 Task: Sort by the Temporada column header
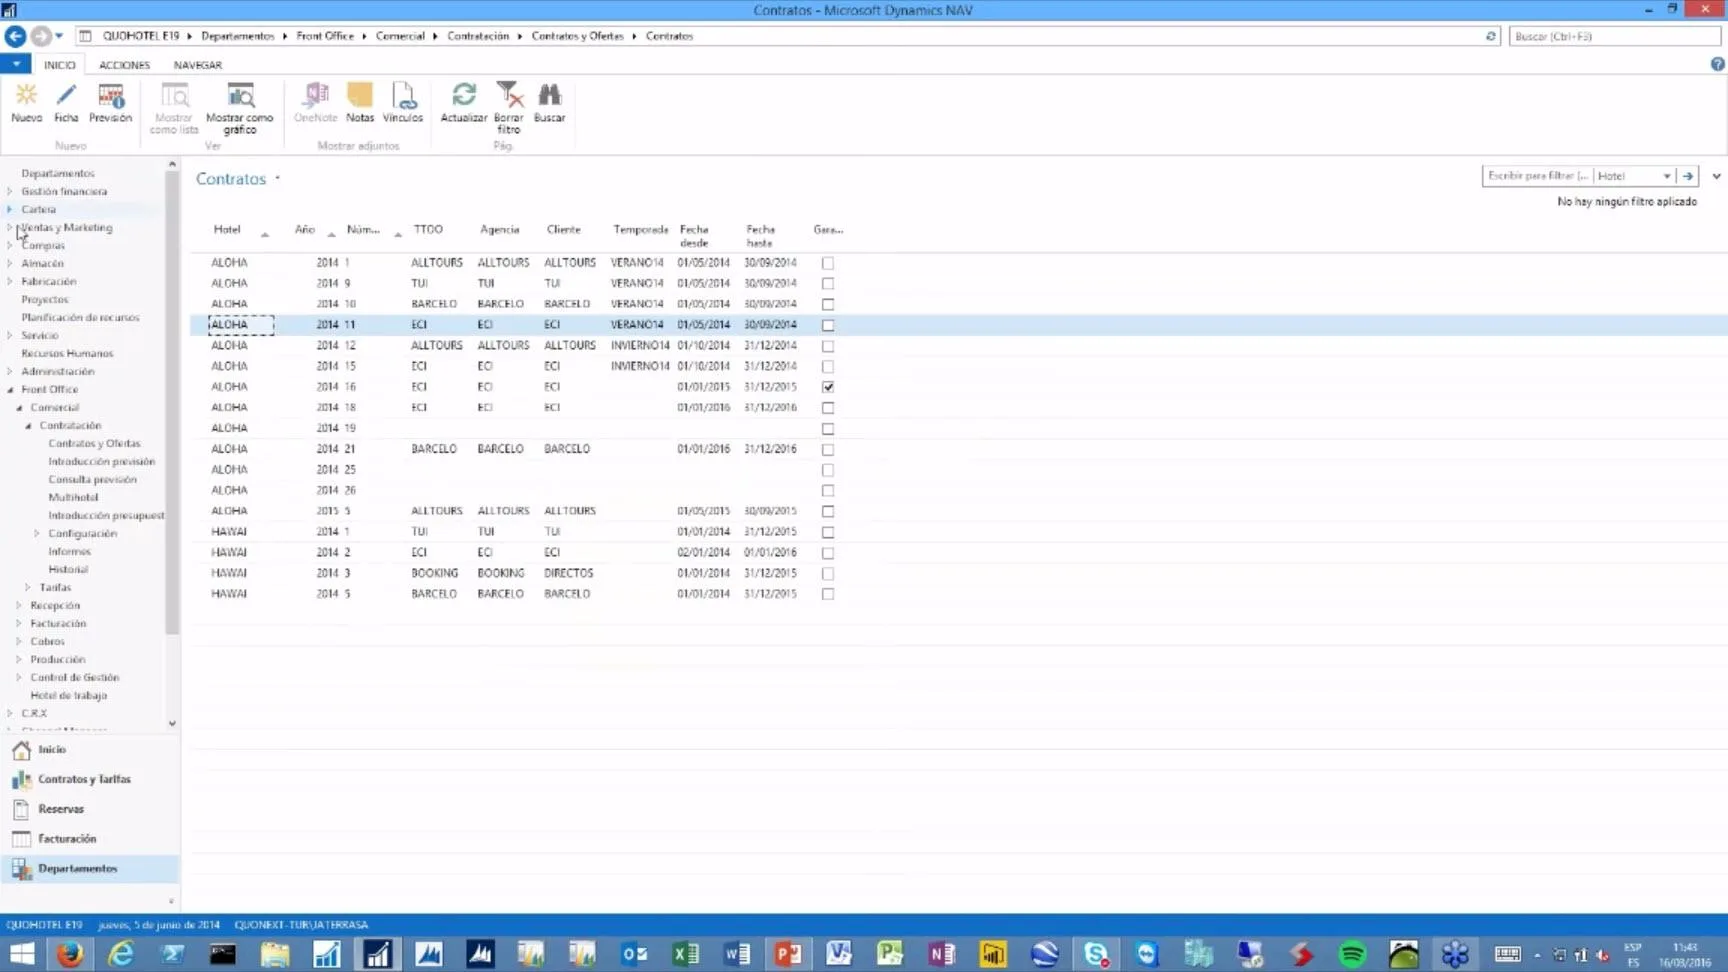641,230
